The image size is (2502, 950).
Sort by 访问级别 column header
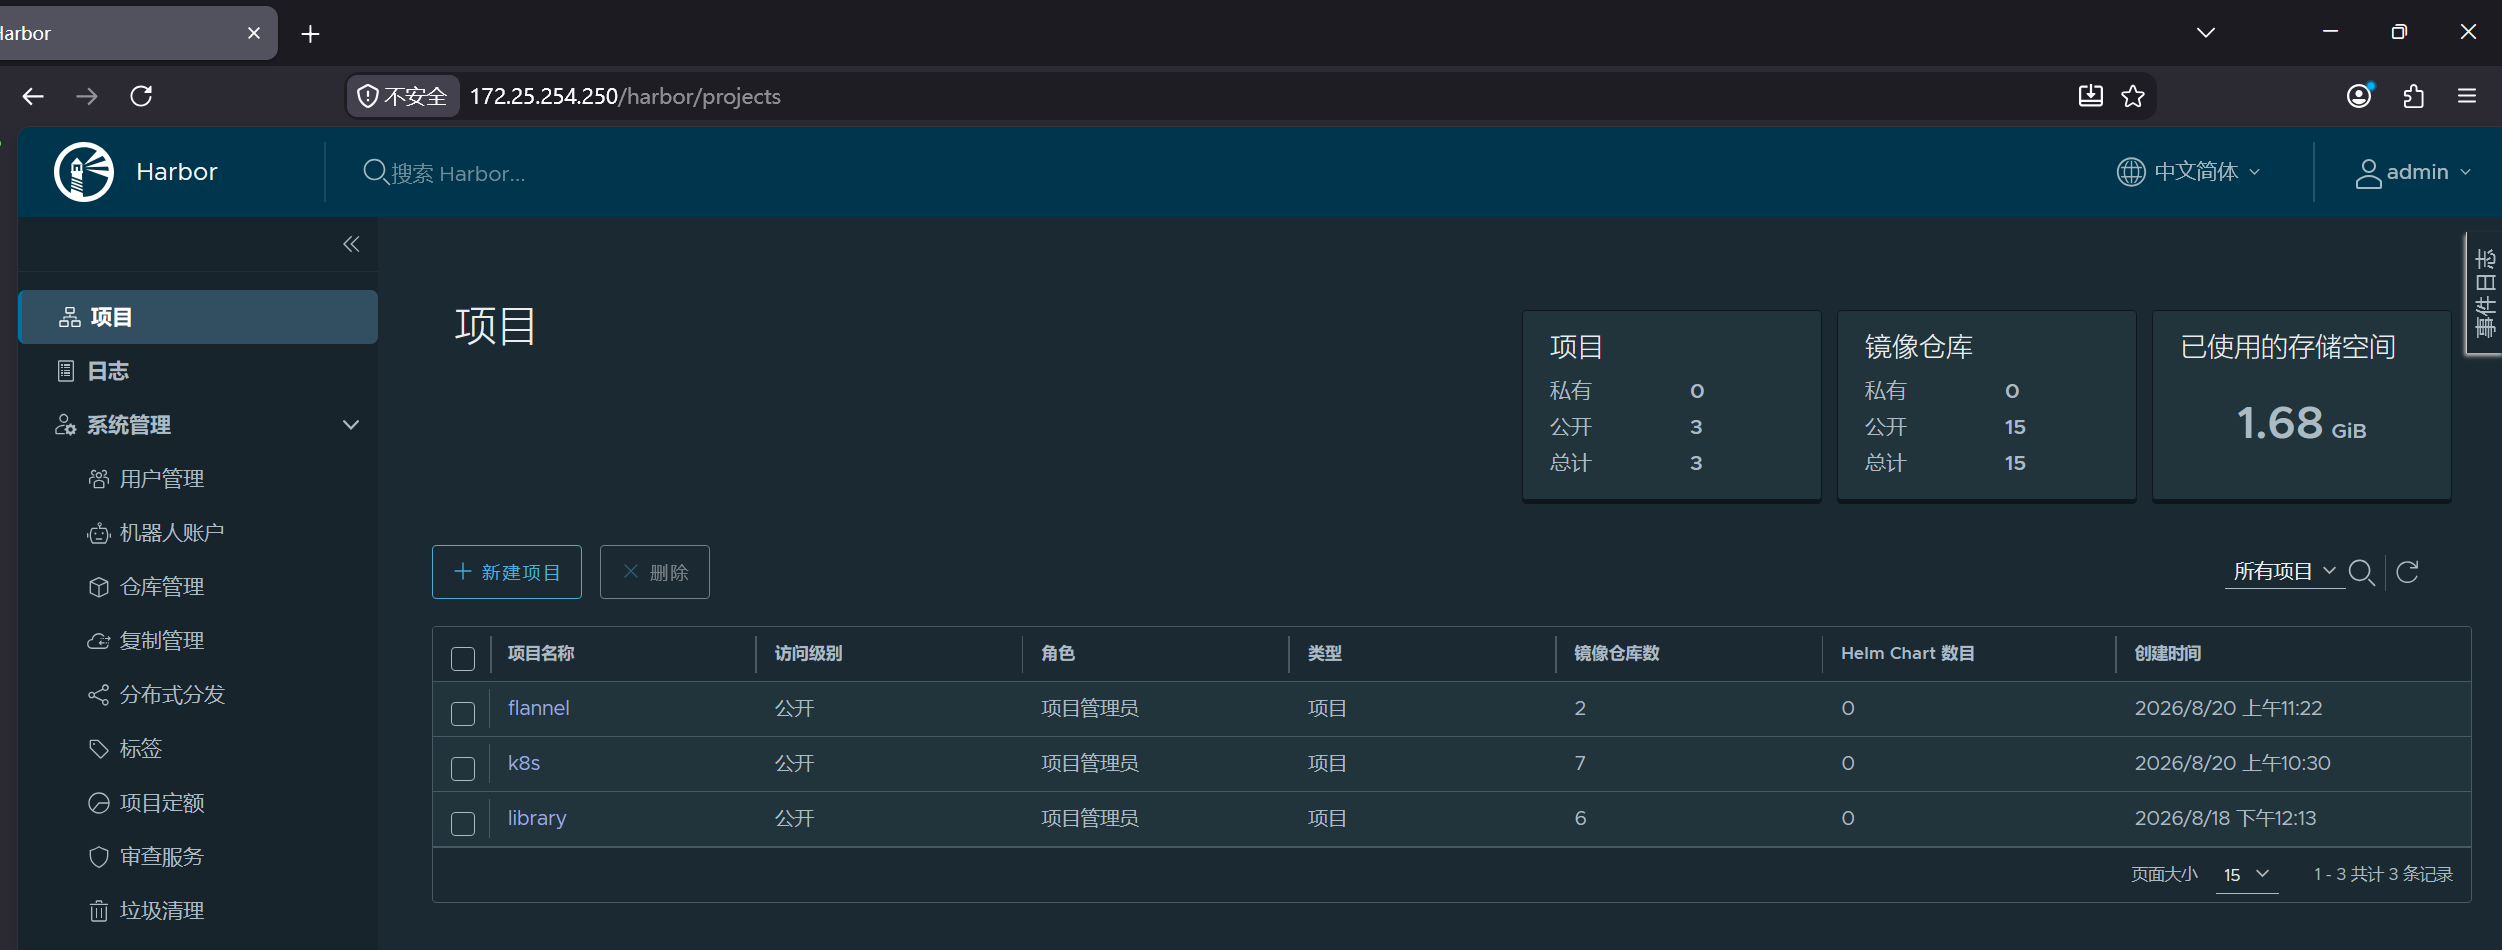[808, 653]
